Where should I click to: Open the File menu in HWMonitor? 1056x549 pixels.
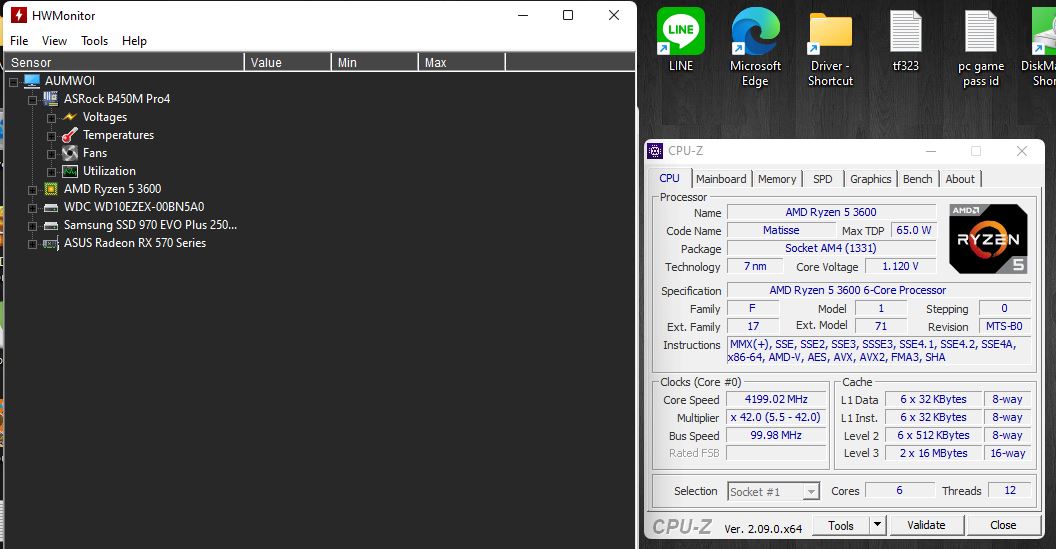coord(19,40)
